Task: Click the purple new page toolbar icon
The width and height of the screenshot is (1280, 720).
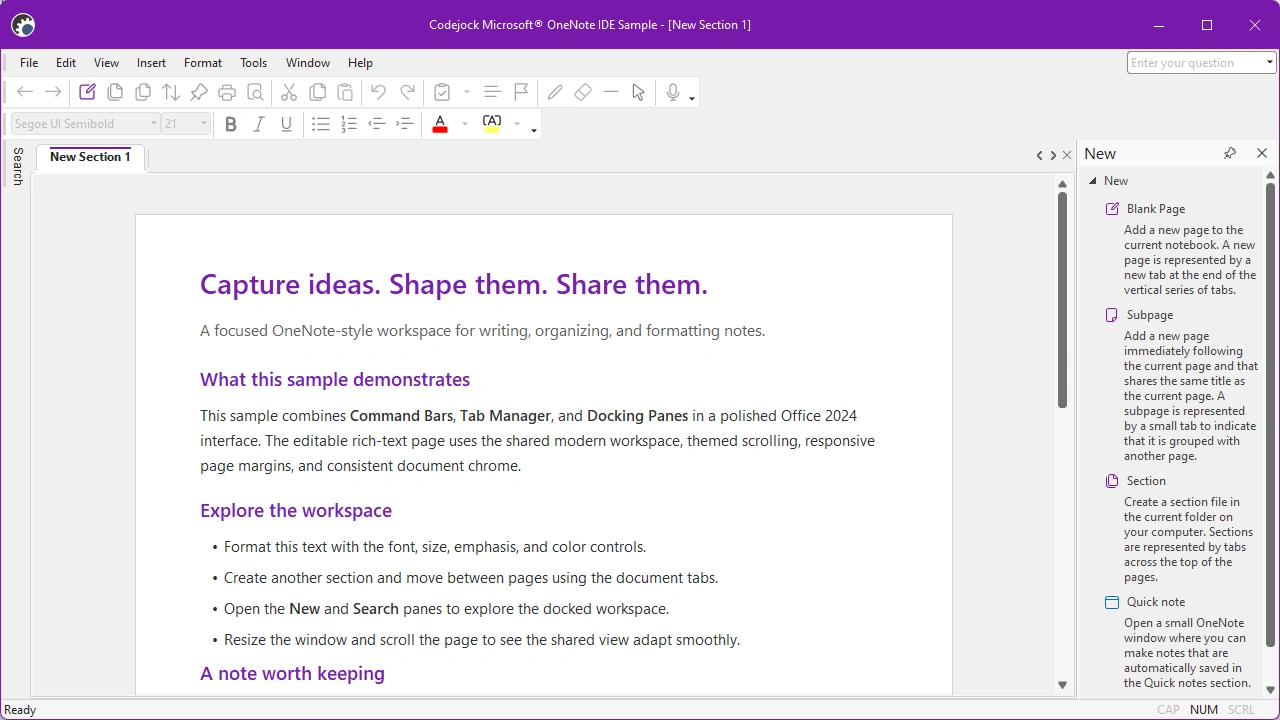Action: tap(87, 93)
